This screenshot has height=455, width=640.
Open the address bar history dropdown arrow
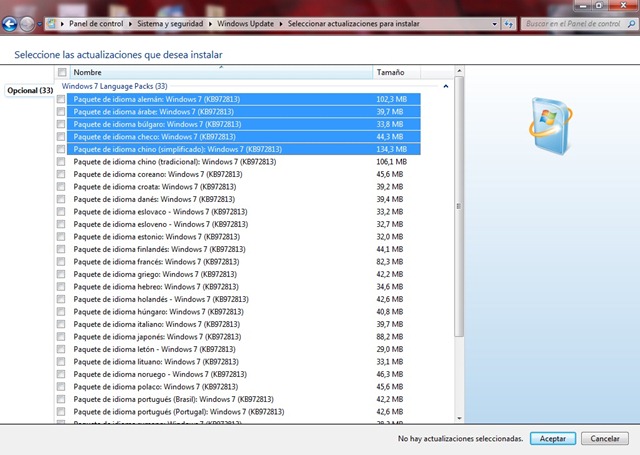point(495,24)
